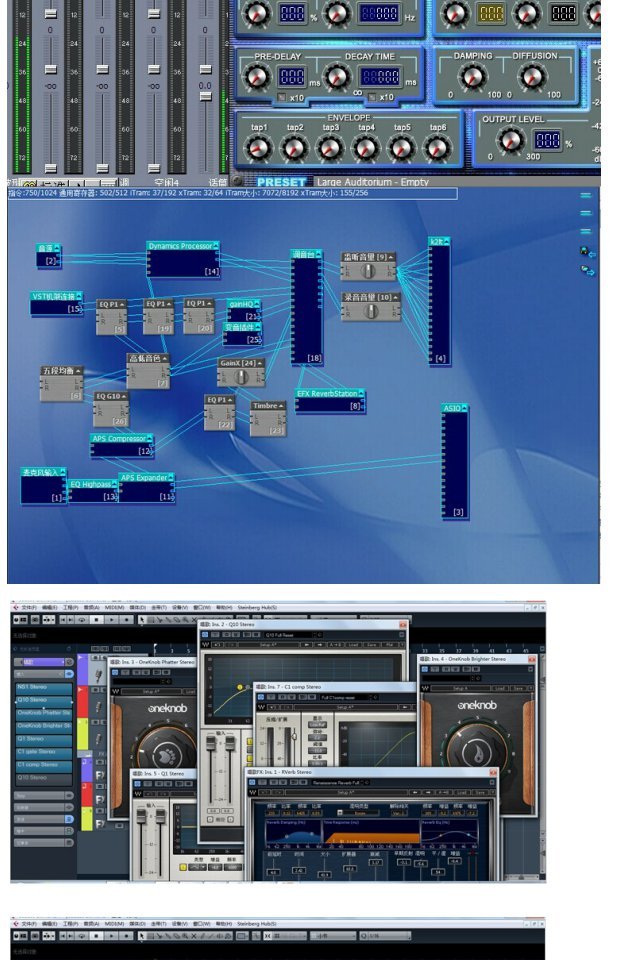Click lower blue-arrow icon at DSP panel edge
The width and height of the screenshot is (620, 960).
click(587, 270)
